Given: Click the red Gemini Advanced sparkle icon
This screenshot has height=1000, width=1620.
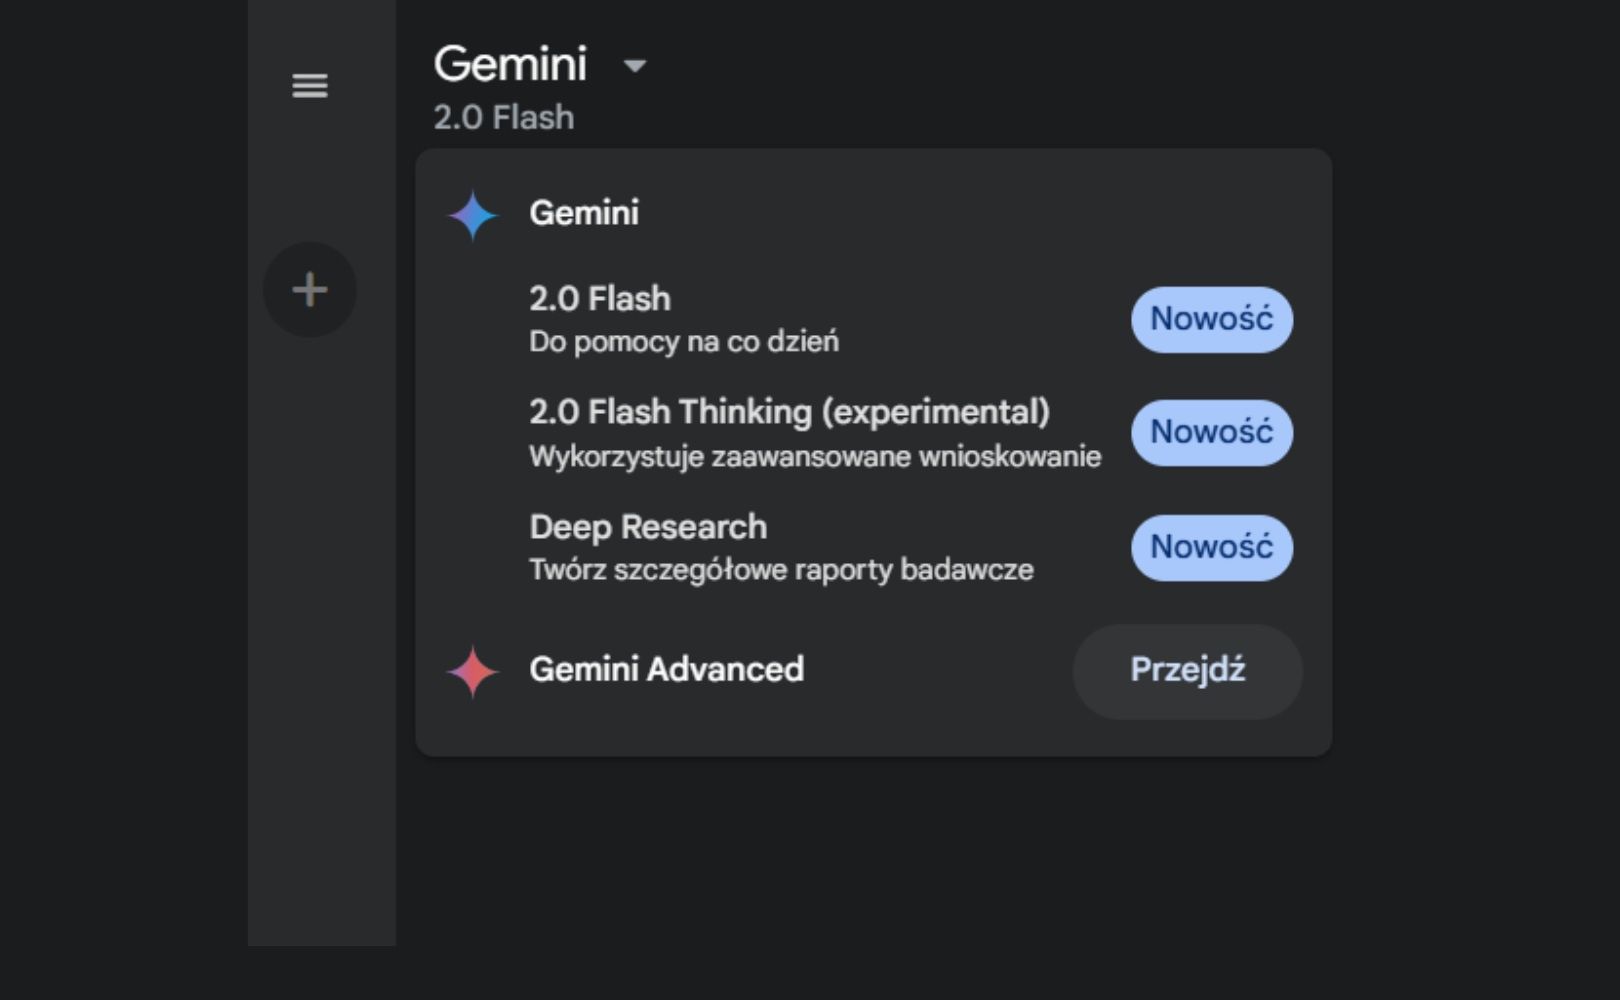Looking at the screenshot, I should [x=472, y=671].
